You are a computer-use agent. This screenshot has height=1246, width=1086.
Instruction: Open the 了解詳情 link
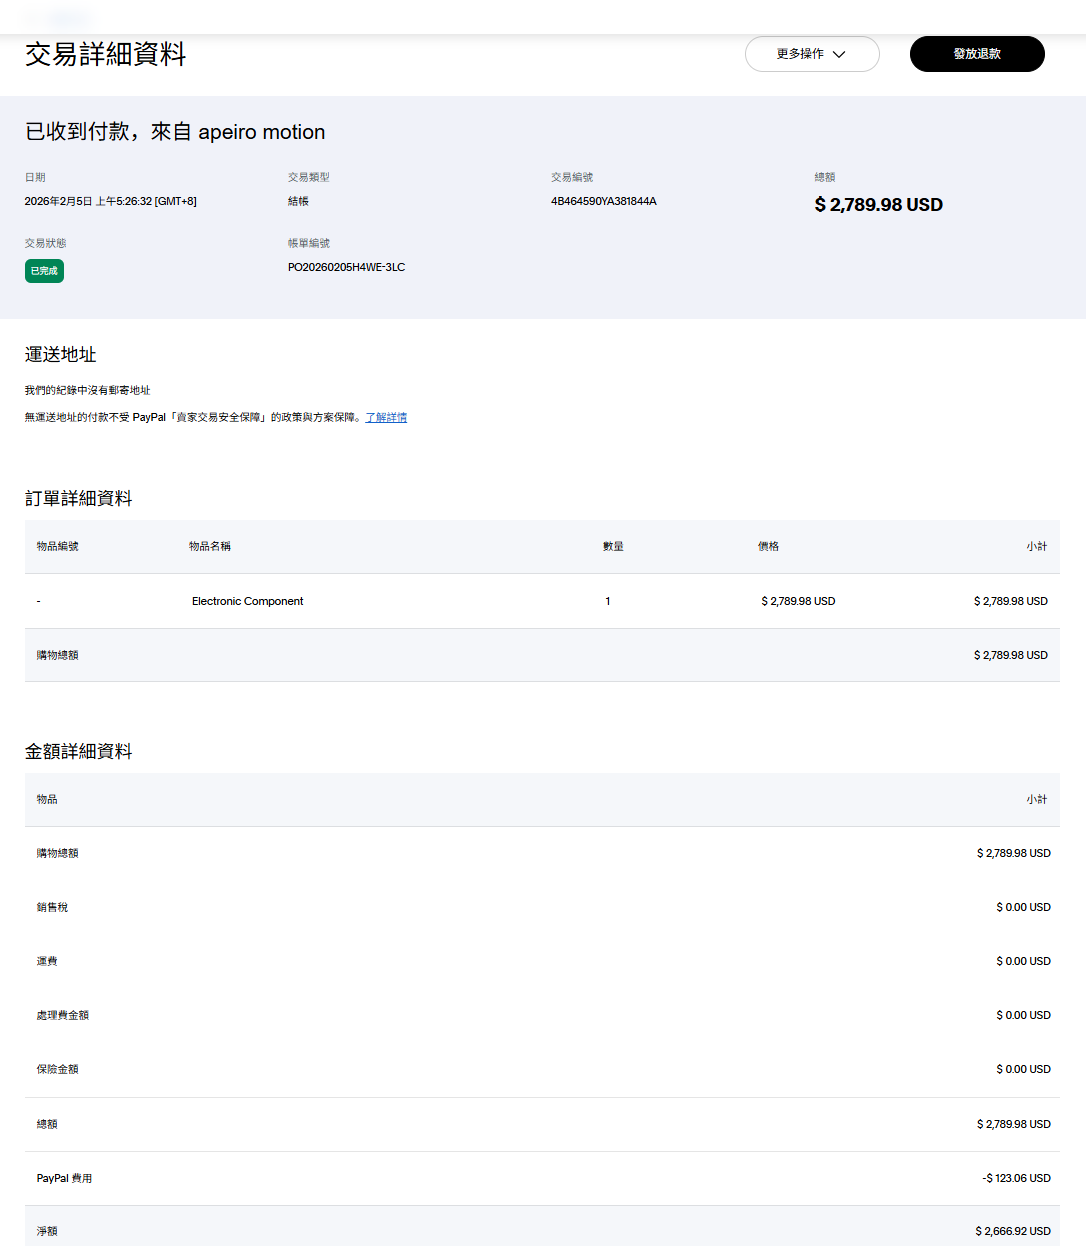[386, 417]
